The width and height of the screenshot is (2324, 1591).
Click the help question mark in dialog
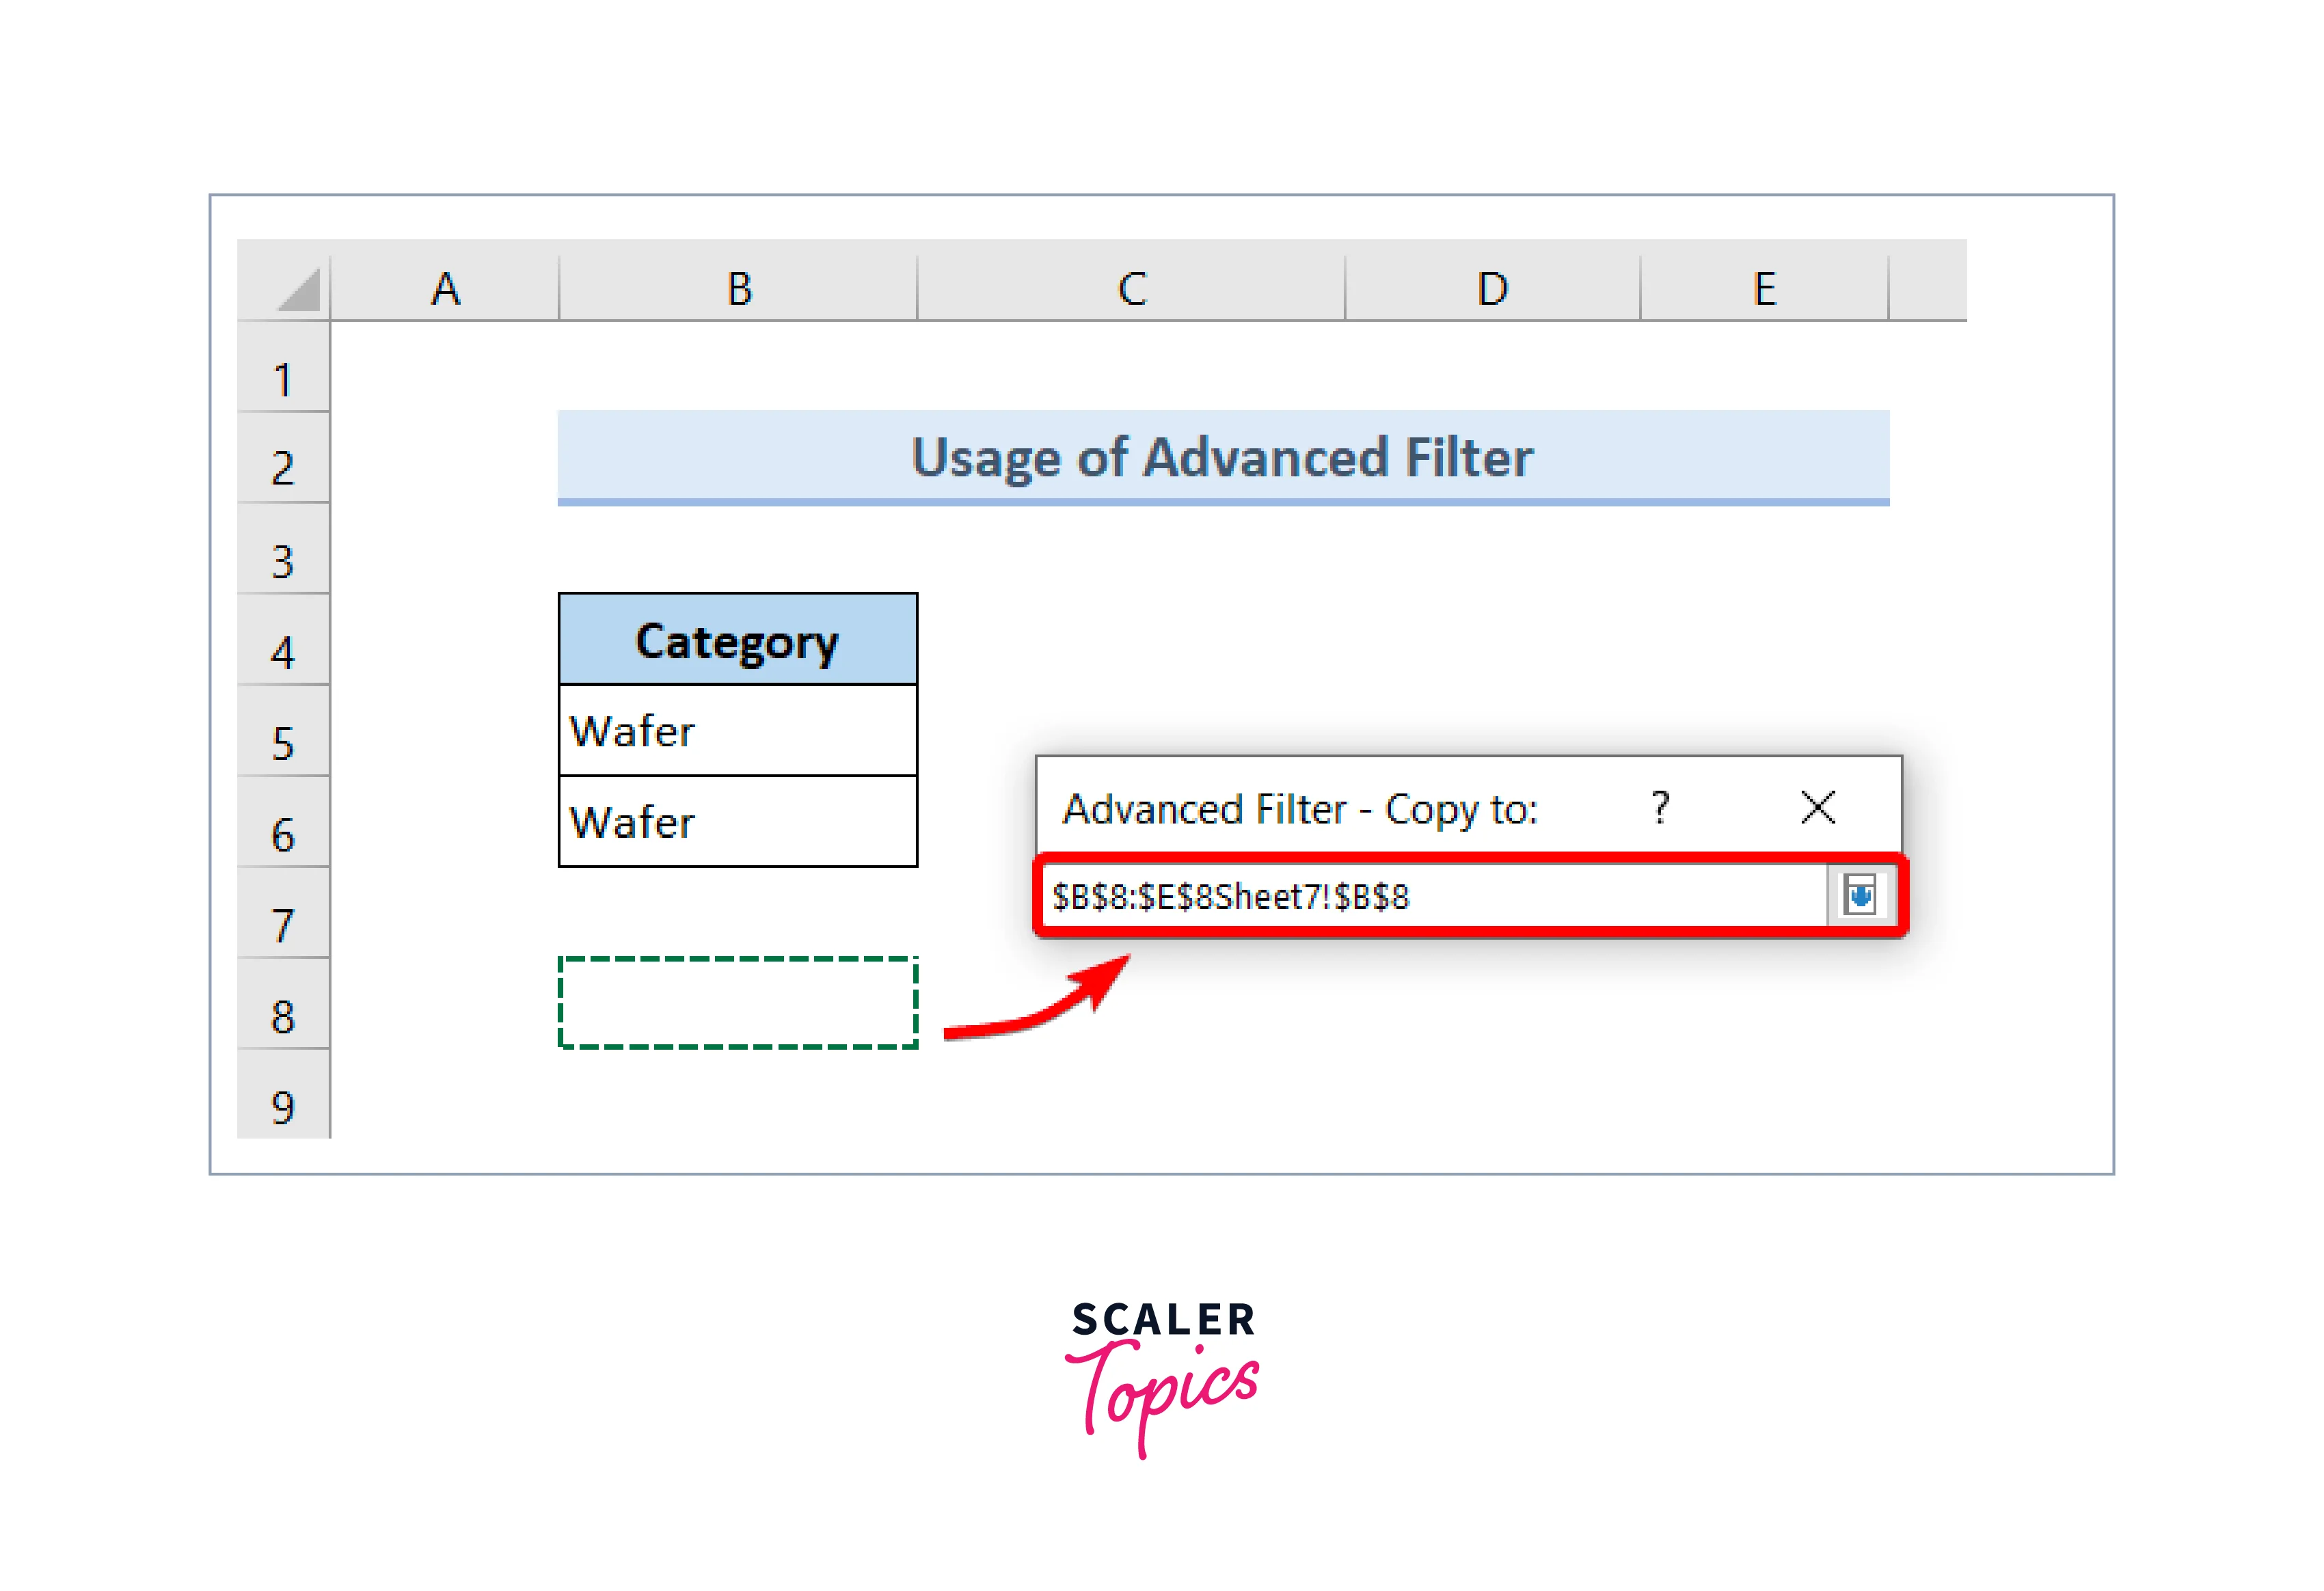coord(1660,807)
